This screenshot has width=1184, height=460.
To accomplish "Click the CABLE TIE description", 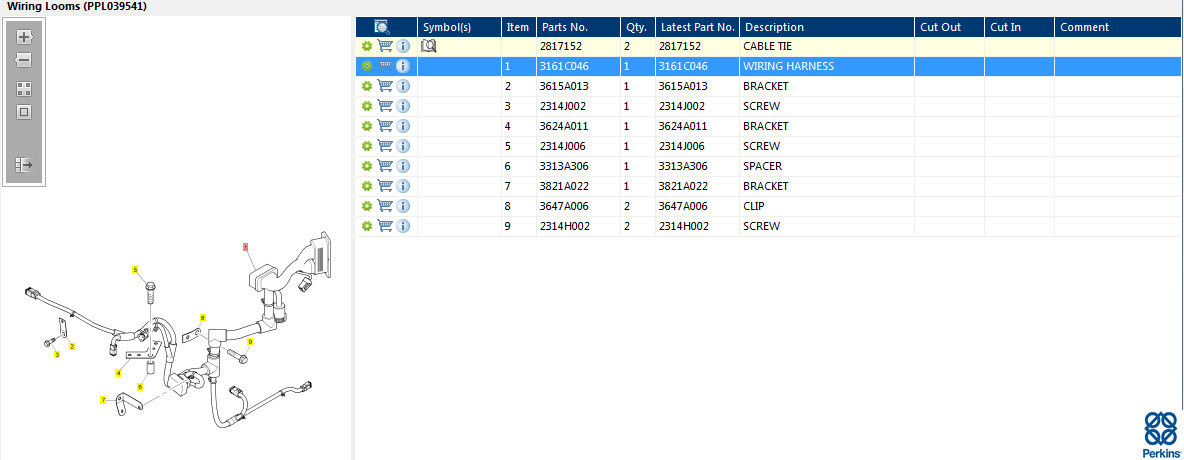I will tap(768, 46).
